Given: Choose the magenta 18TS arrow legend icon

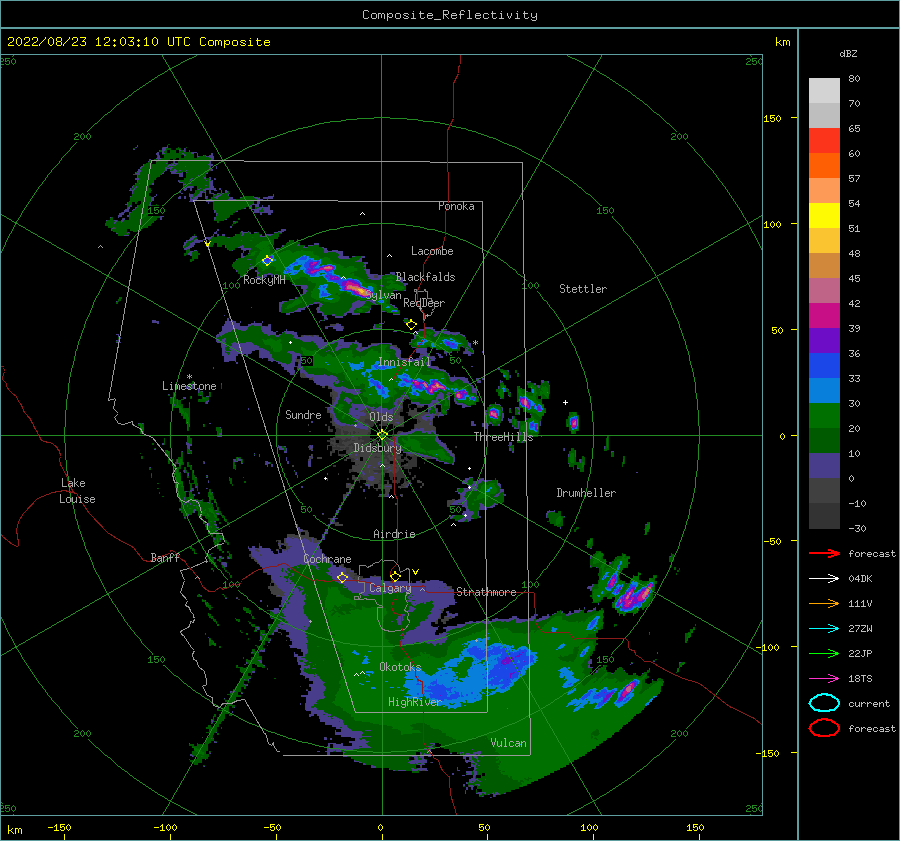Looking at the screenshot, I should (x=824, y=679).
